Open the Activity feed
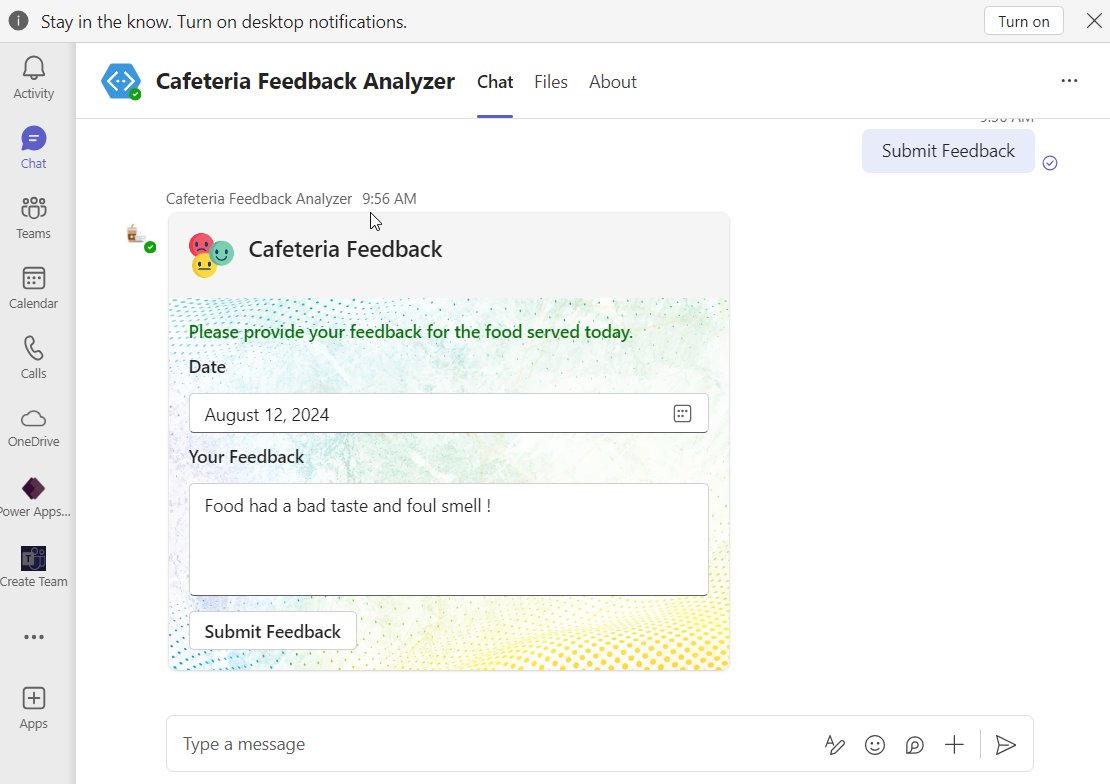Viewport: 1110px width, 784px height. click(x=33, y=75)
